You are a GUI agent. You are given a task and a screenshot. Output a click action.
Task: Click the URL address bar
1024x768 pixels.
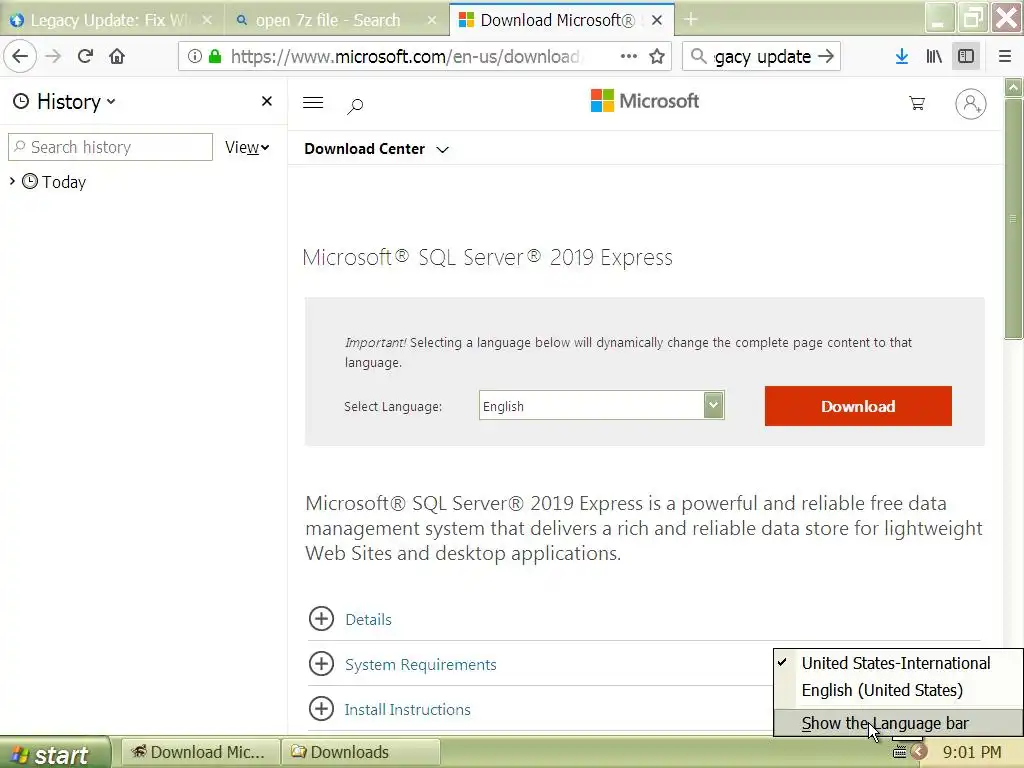405,56
